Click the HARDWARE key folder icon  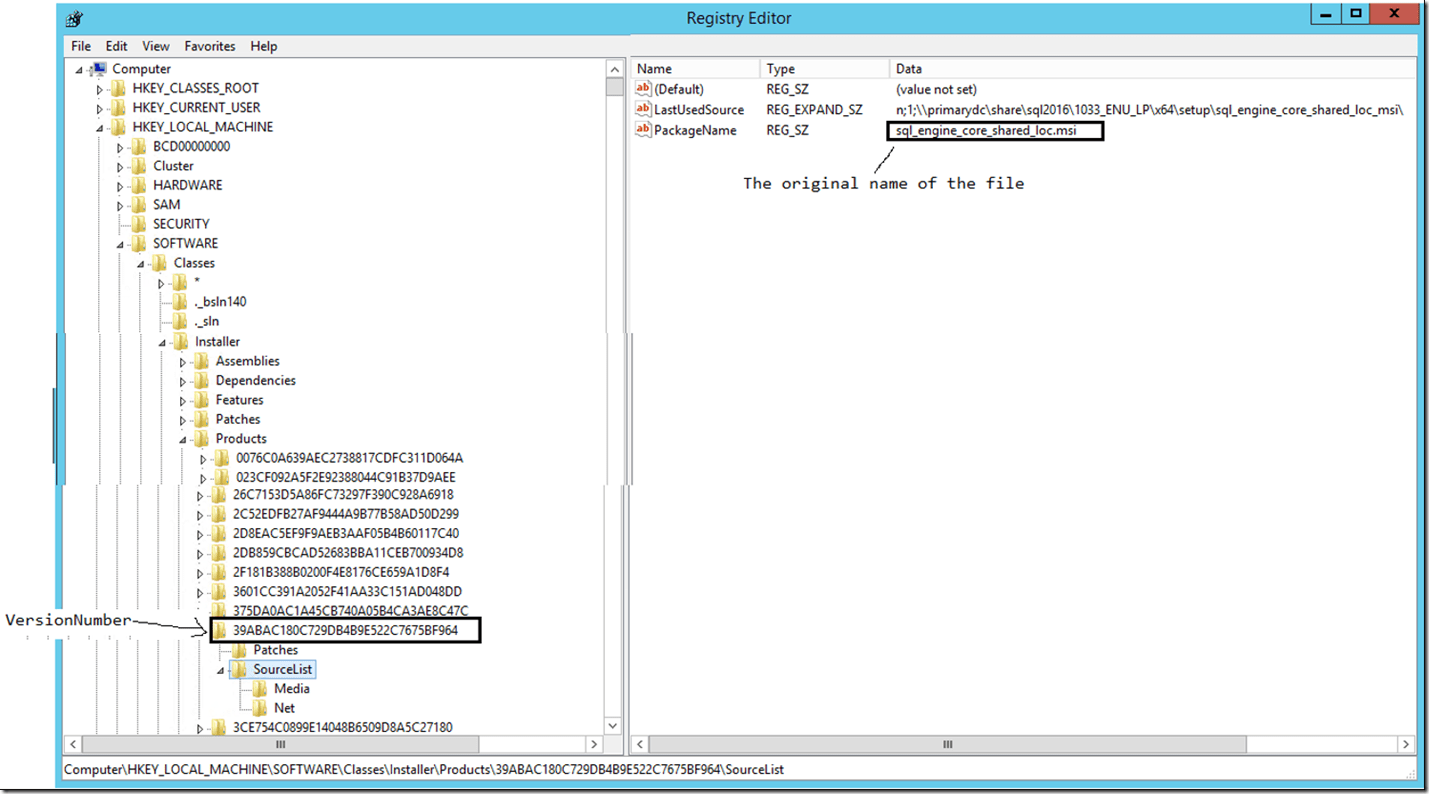click(139, 185)
